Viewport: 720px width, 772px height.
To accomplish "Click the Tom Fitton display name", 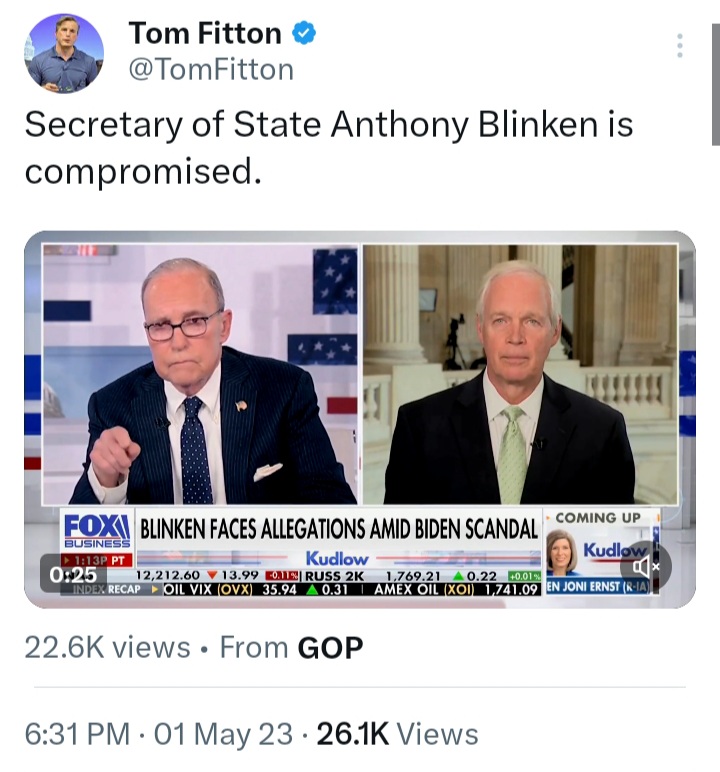I will coord(205,33).
